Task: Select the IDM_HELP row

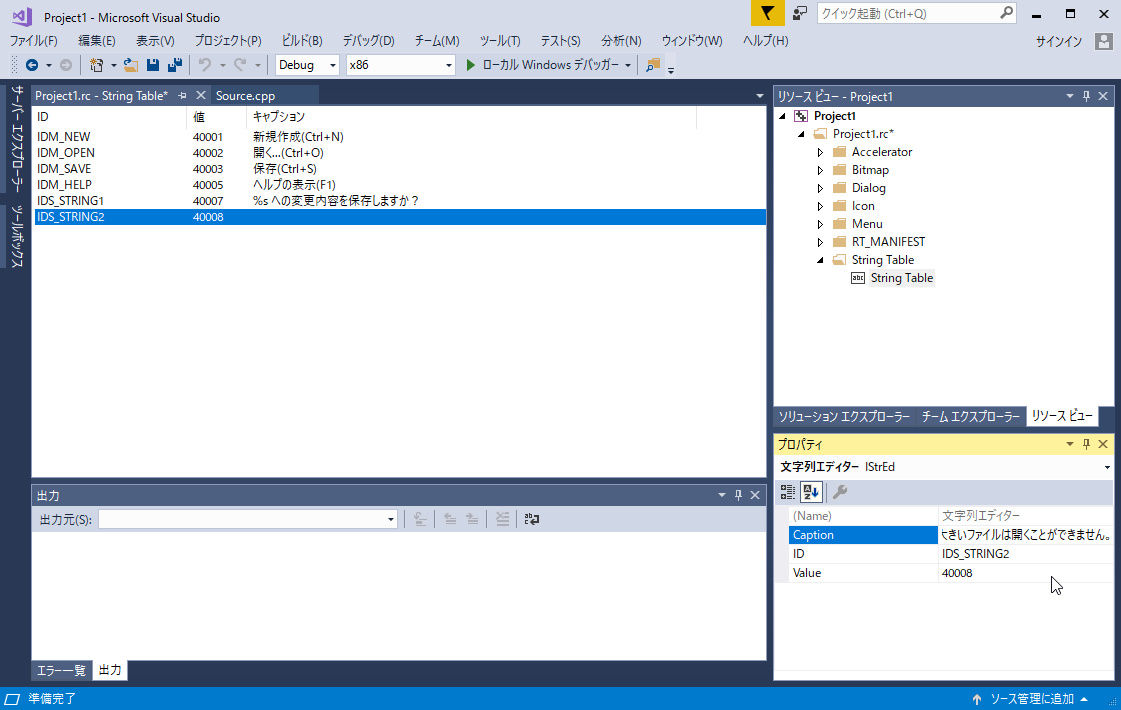Action: (x=399, y=184)
